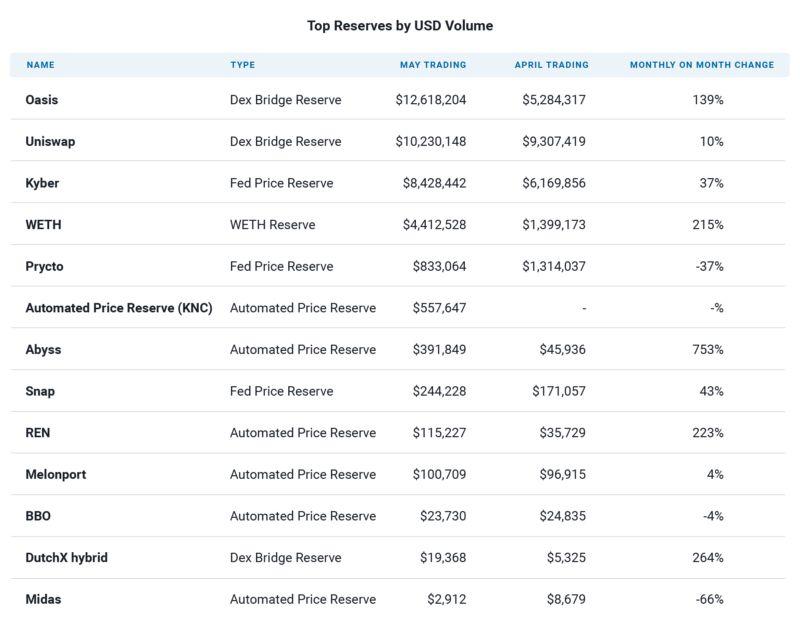Click Kyber May trading value $8,428,442

click(x=434, y=183)
